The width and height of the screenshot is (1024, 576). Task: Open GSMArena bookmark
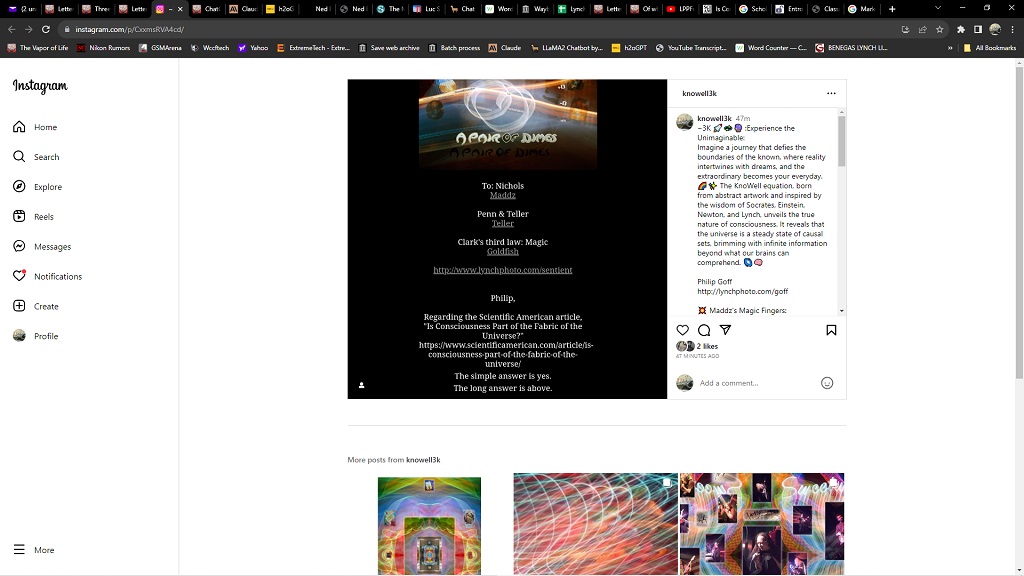160,48
